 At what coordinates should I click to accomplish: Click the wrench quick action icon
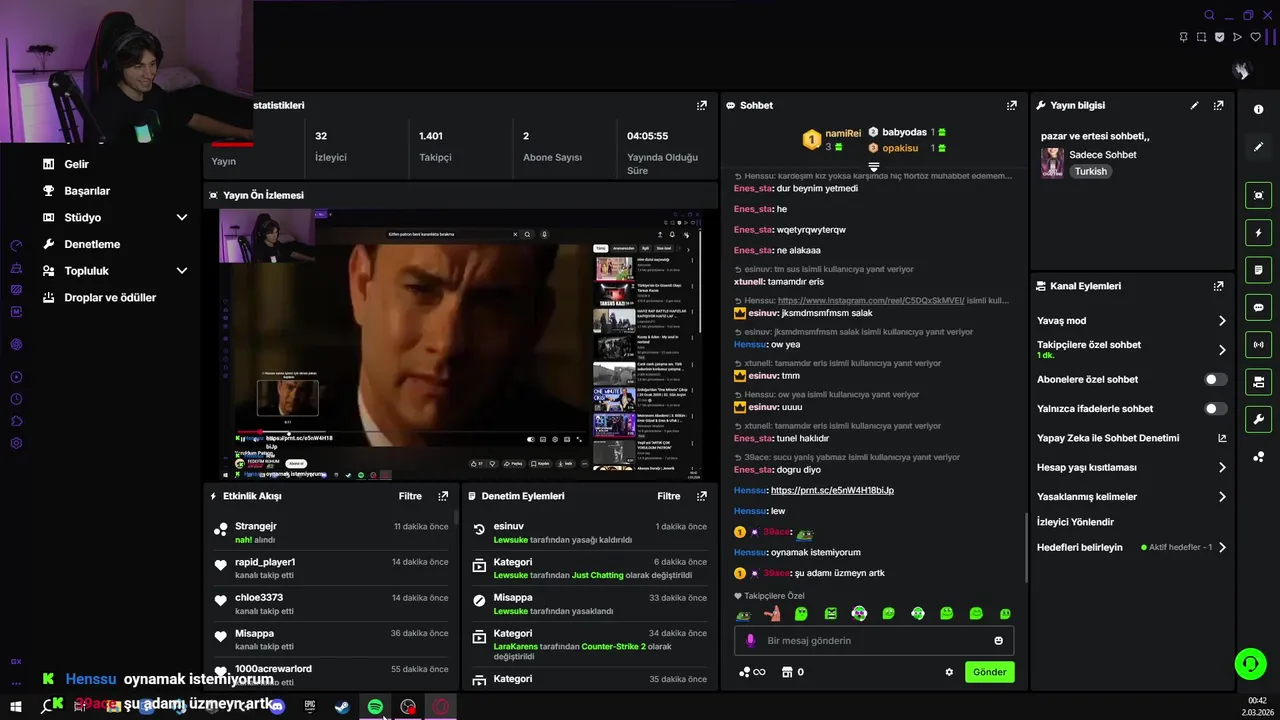1258,419
